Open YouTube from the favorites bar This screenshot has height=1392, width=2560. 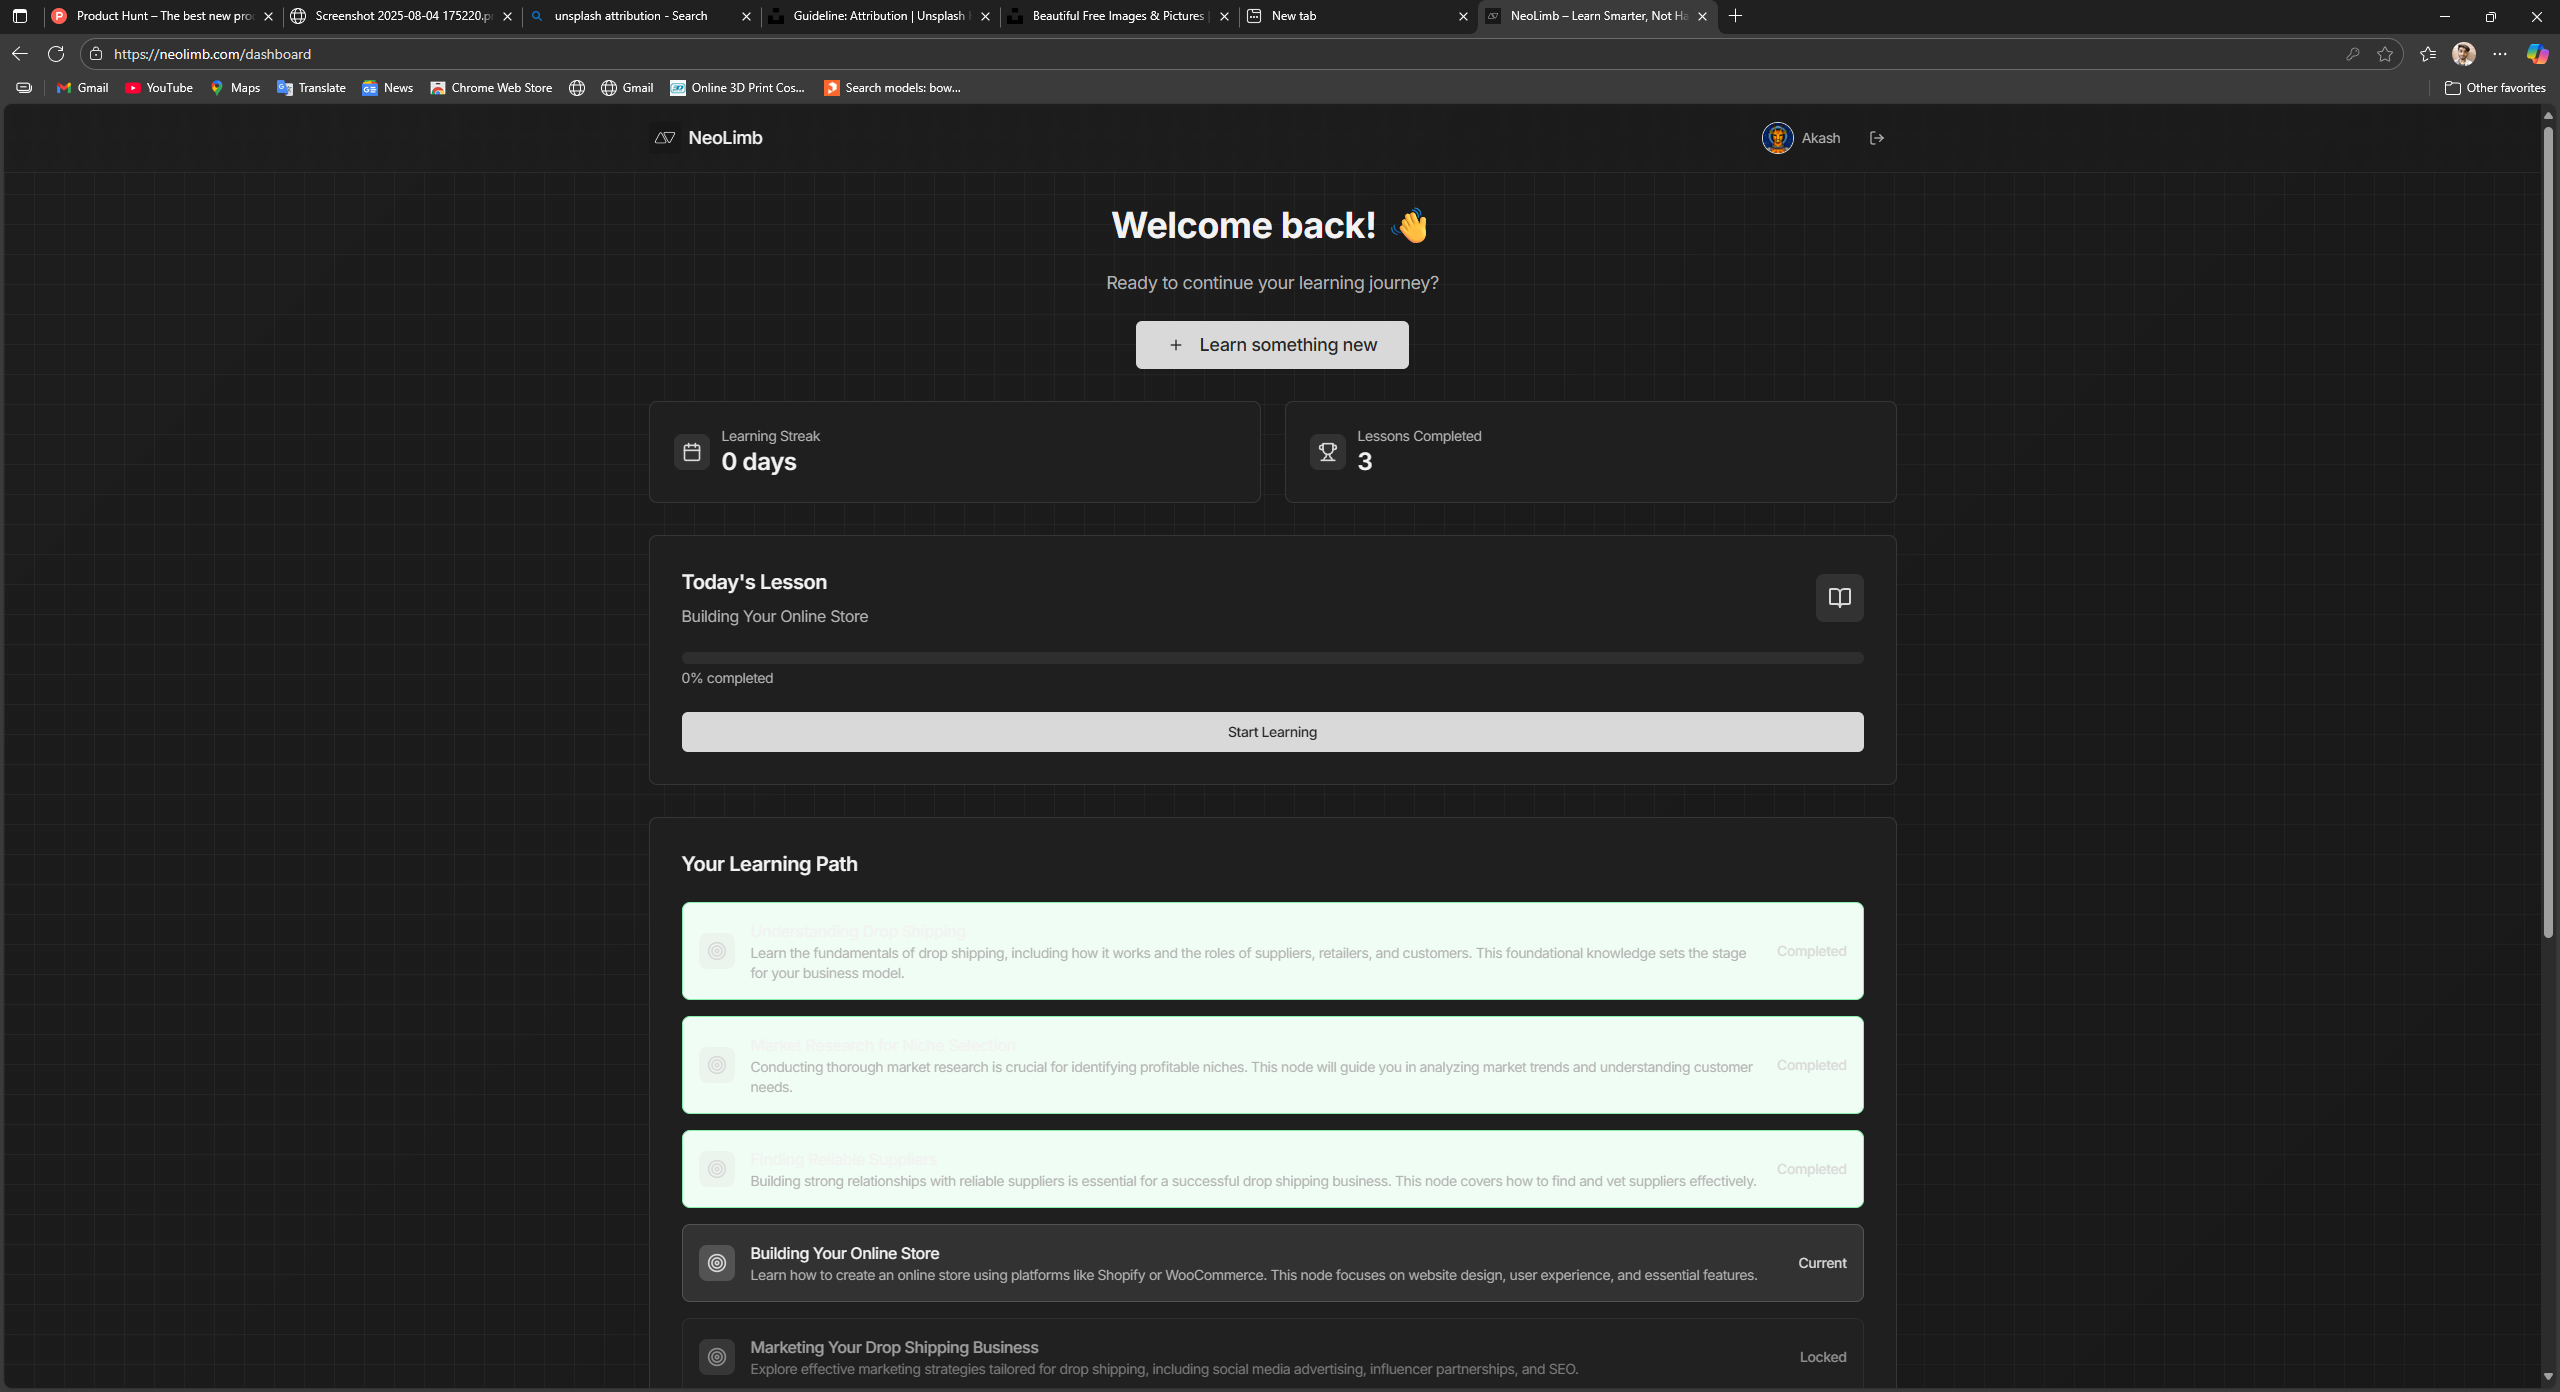pos(158,87)
